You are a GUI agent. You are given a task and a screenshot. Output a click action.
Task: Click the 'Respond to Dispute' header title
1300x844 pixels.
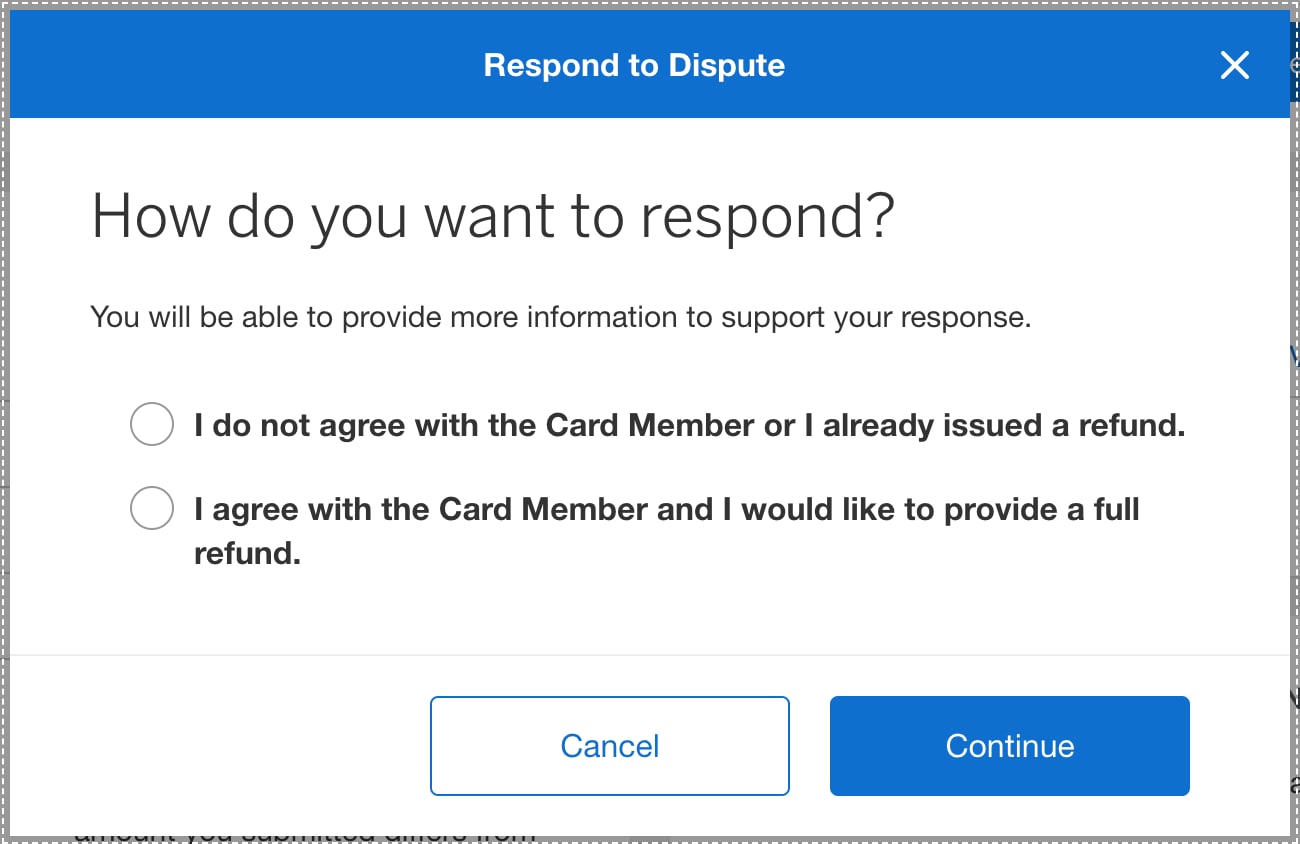[x=634, y=66]
